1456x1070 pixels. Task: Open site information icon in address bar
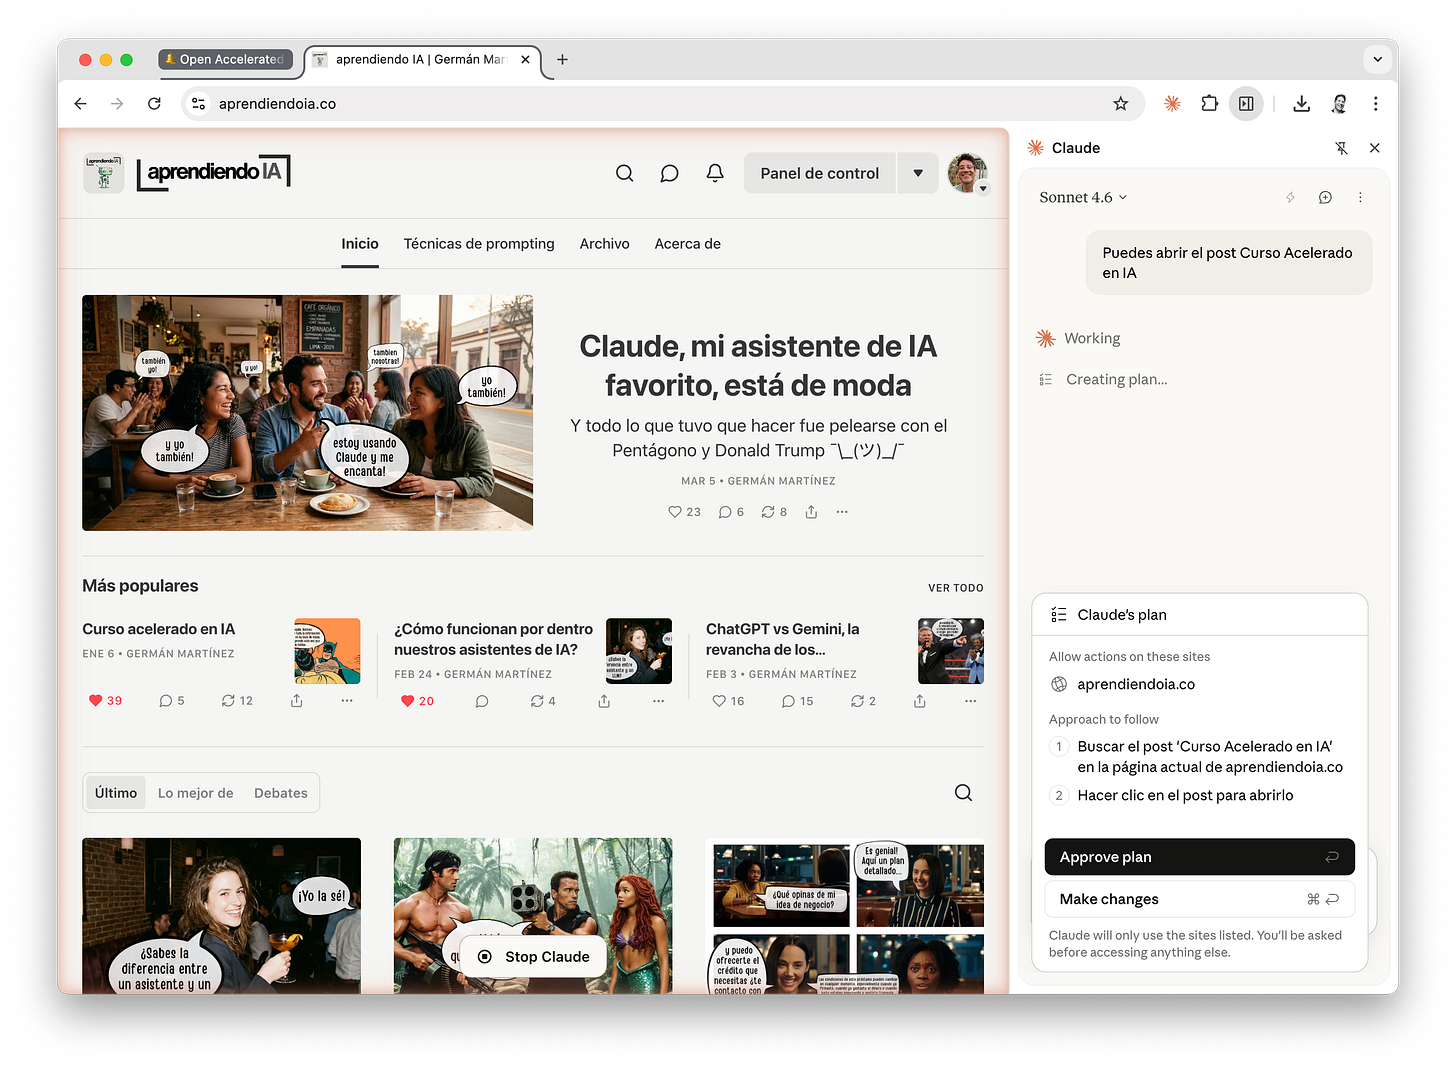(198, 103)
